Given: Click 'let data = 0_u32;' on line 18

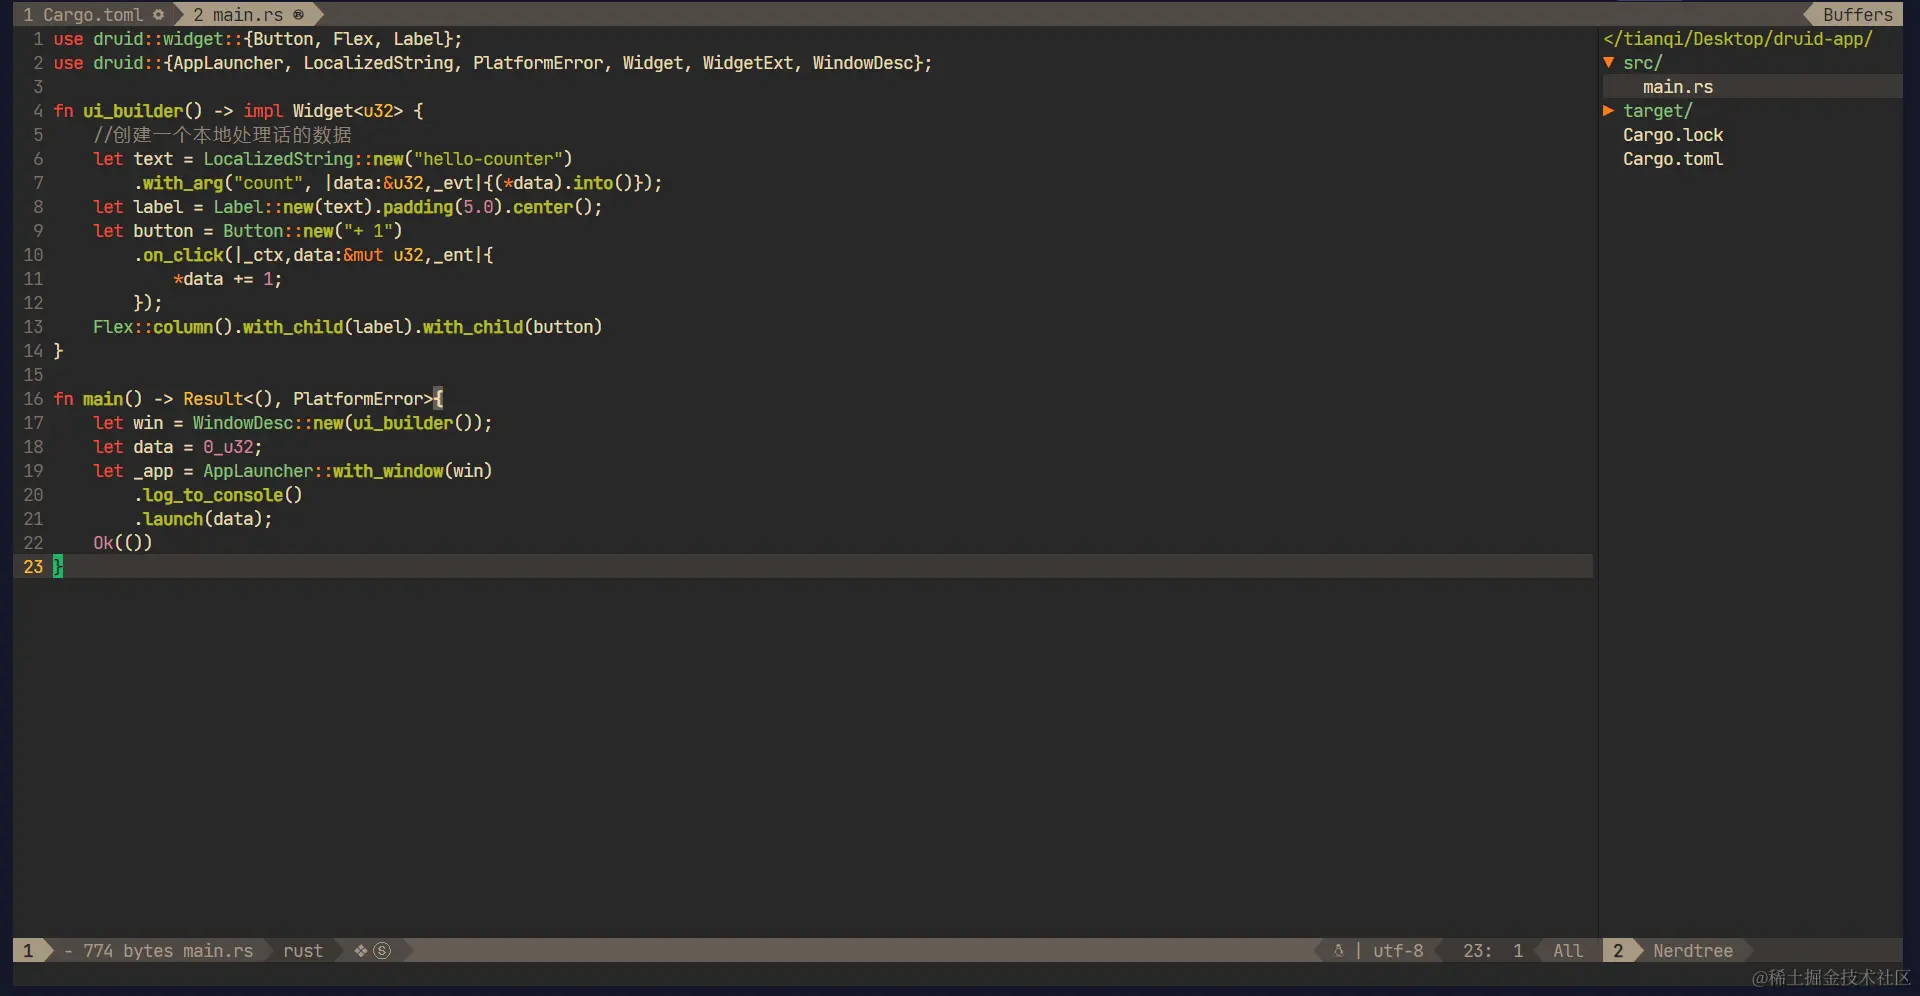Looking at the screenshot, I should [x=178, y=447].
